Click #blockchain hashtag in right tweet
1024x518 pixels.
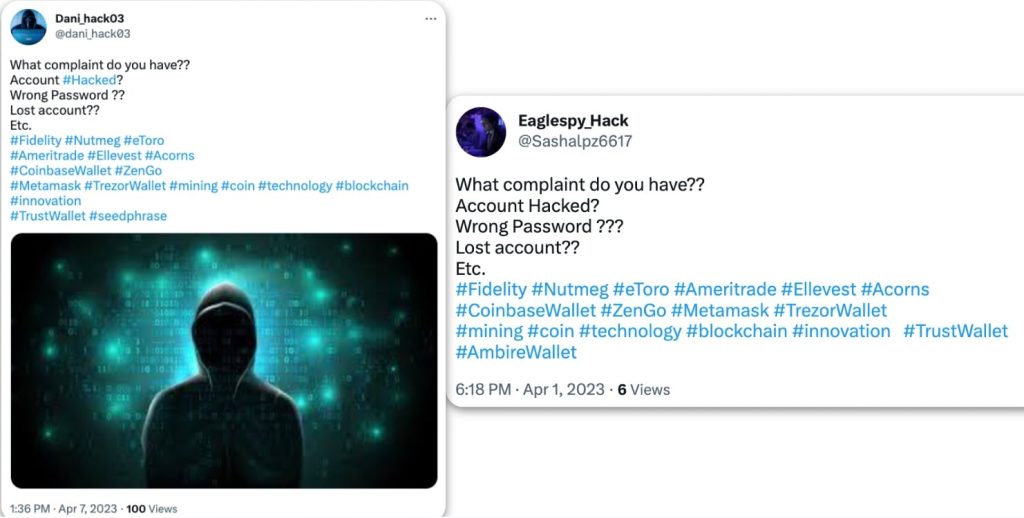pos(736,331)
